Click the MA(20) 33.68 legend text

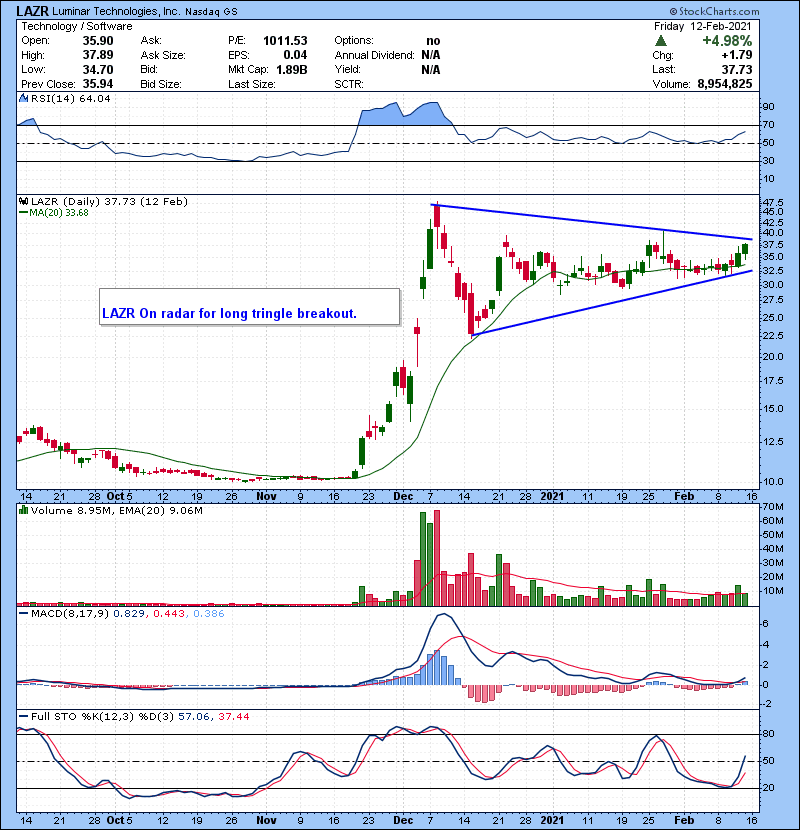click(59, 213)
